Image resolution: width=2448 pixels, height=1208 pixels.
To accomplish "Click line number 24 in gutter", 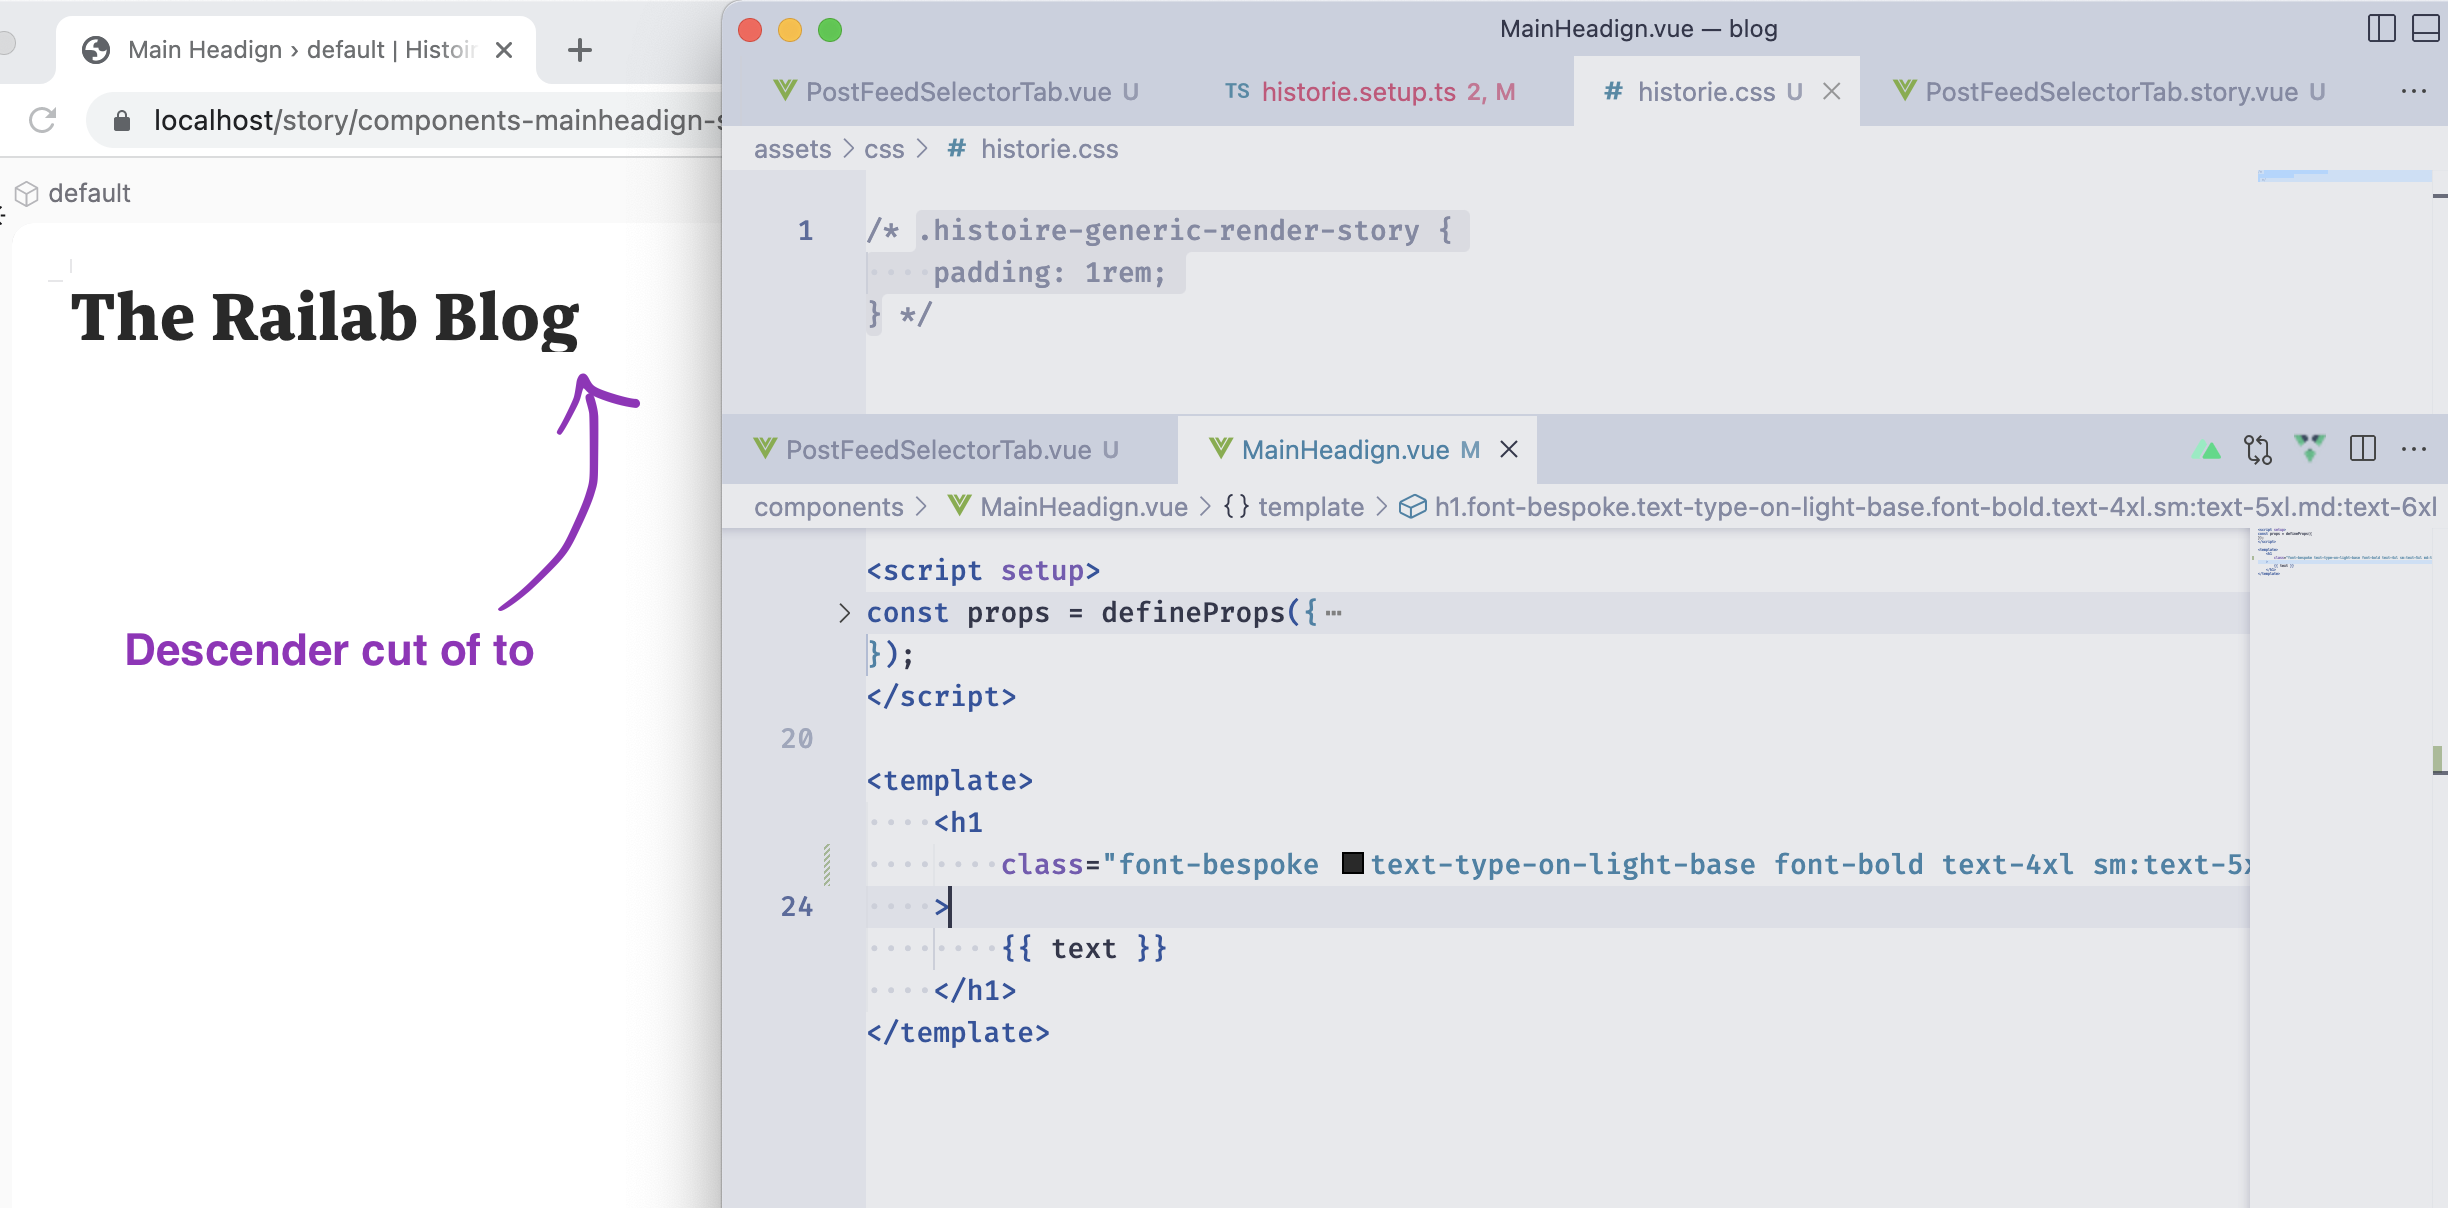I will 796,907.
